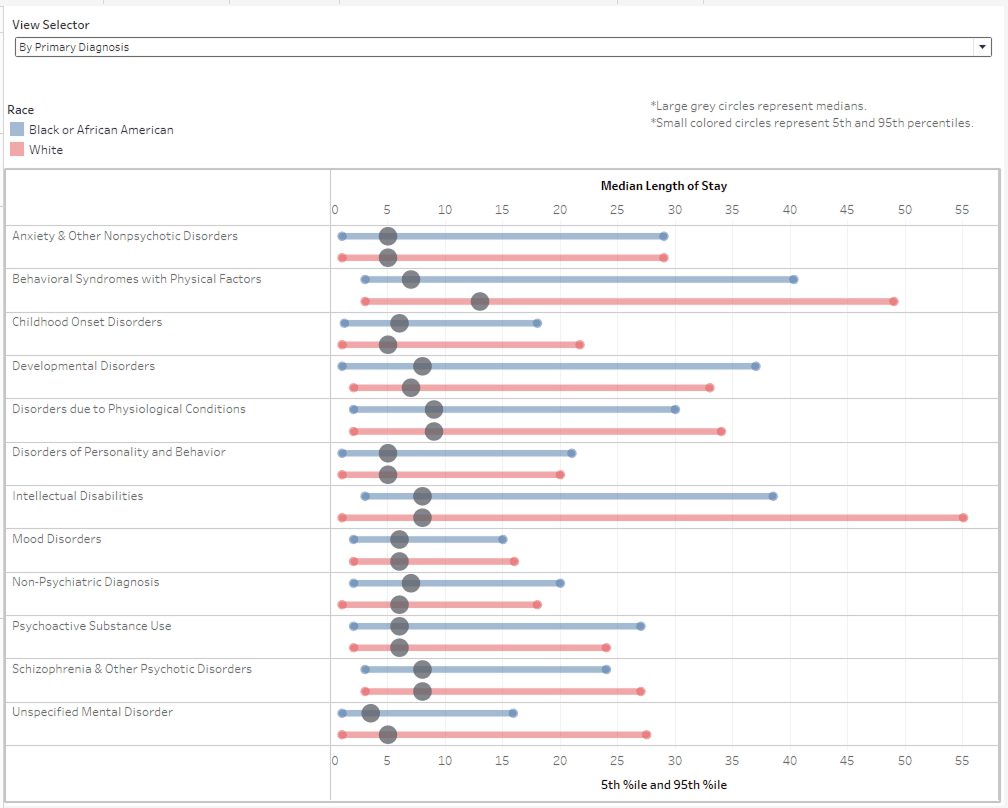
Task: Click the 'Schizophrenia & Other Psychotic Disorders' label
Action: click(132, 669)
